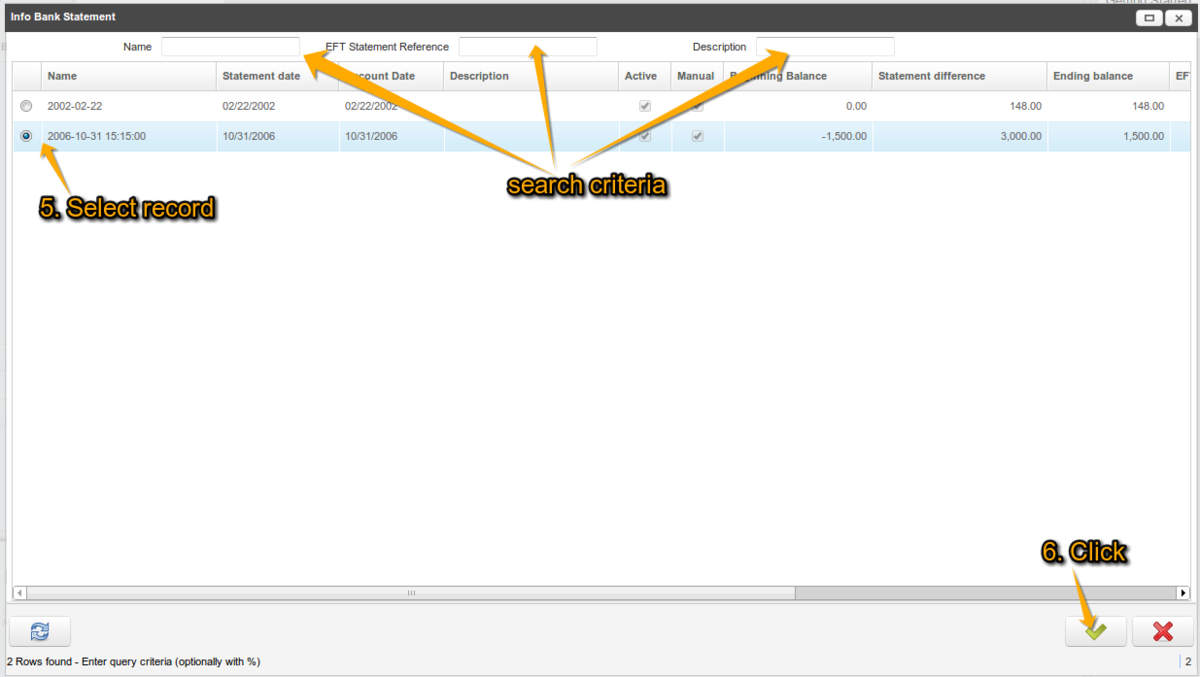Click the red X cancel button

1162,631
